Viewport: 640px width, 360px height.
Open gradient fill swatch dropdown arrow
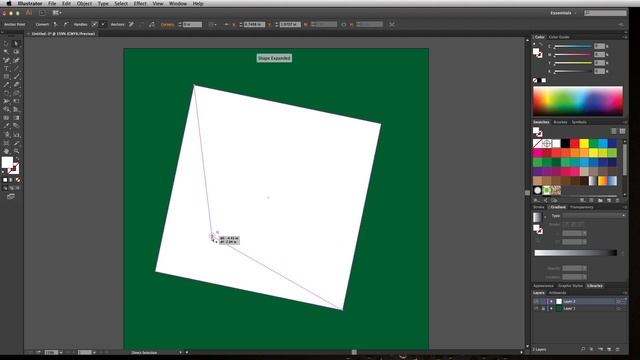pyautogui.click(x=545, y=217)
